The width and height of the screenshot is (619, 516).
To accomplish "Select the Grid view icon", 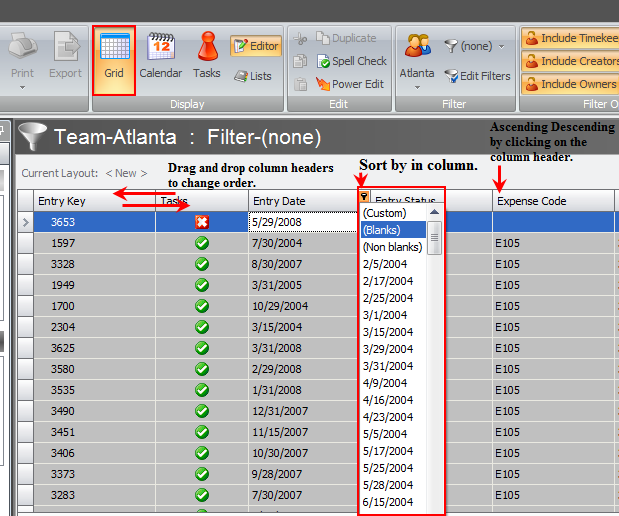I will (x=113, y=55).
